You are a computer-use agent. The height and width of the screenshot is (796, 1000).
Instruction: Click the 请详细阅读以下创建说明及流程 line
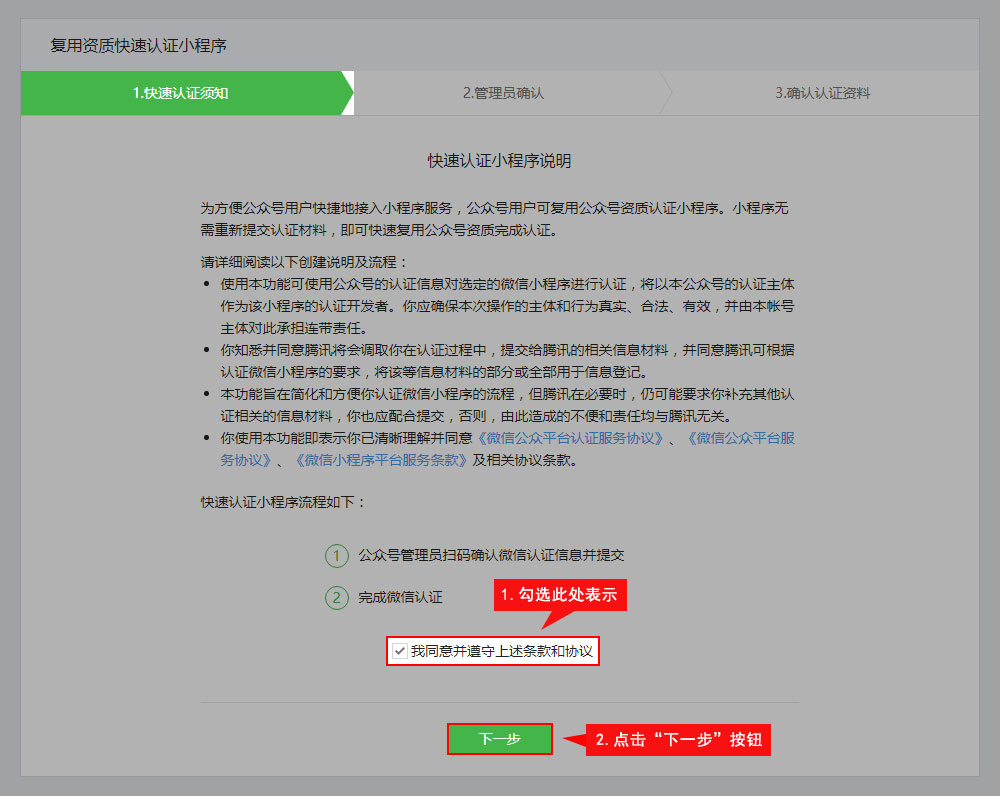[x=299, y=262]
